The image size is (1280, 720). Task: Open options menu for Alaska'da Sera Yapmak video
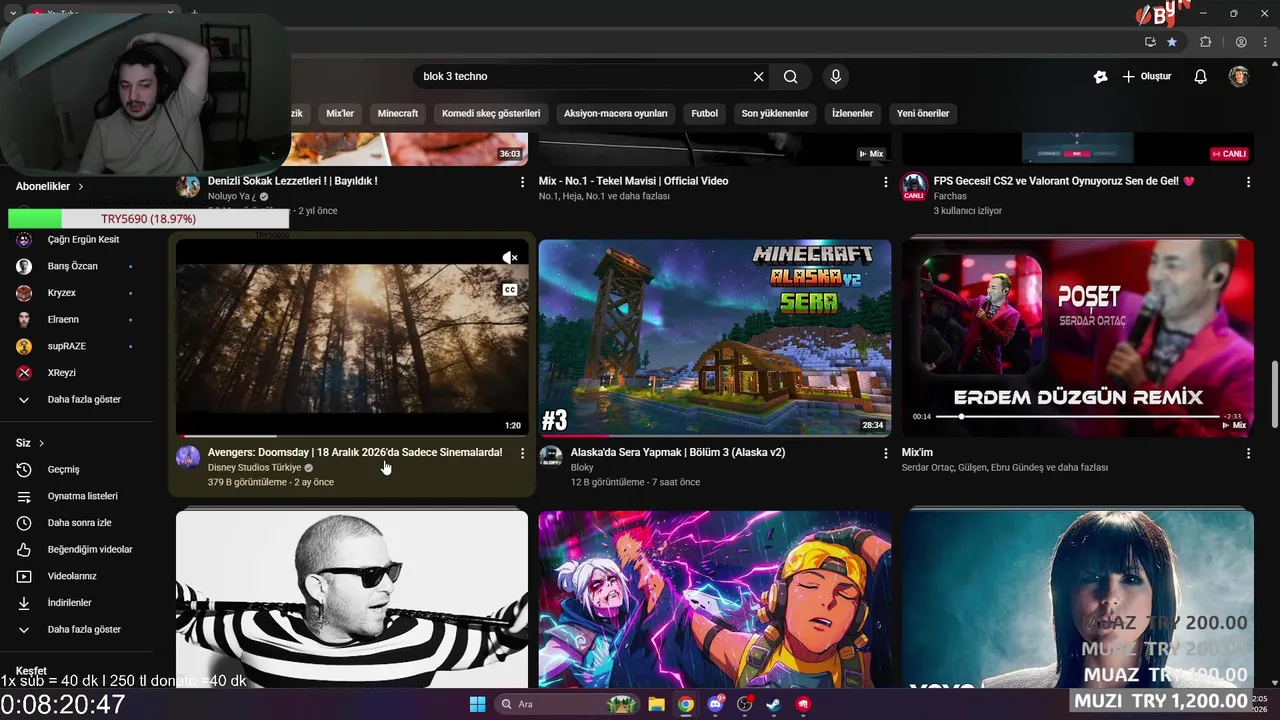pos(885,453)
